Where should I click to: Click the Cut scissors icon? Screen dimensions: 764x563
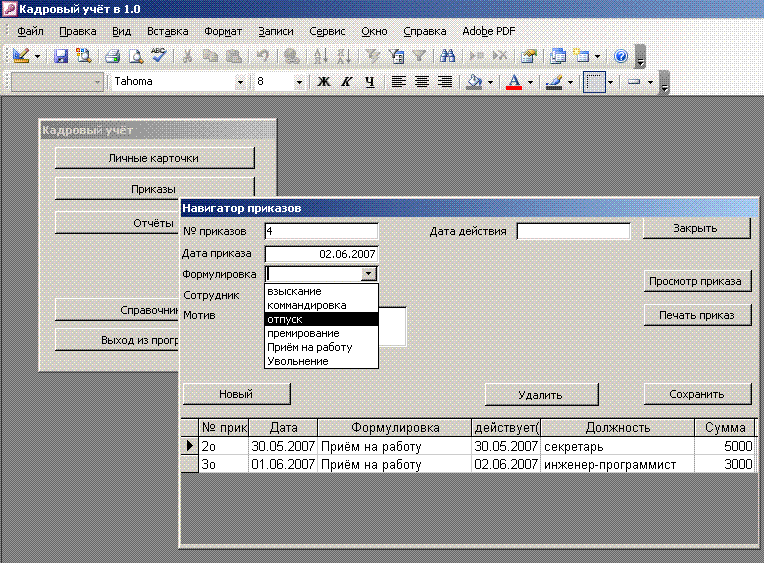pyautogui.click(x=187, y=56)
